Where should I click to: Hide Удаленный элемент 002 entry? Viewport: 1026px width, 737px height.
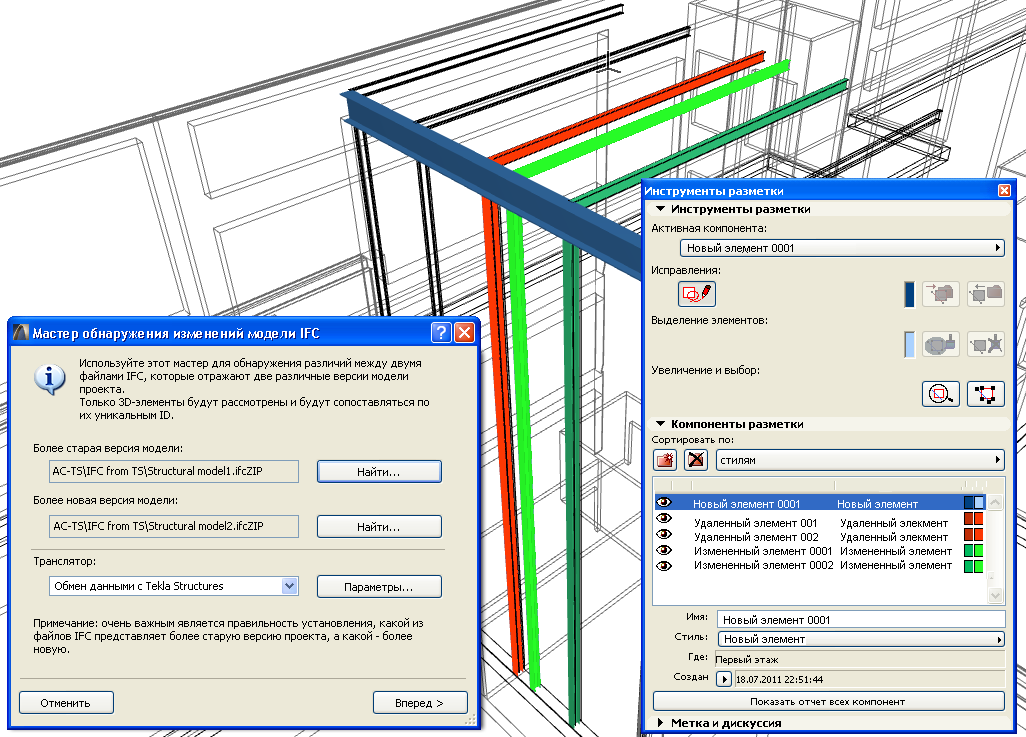[664, 535]
